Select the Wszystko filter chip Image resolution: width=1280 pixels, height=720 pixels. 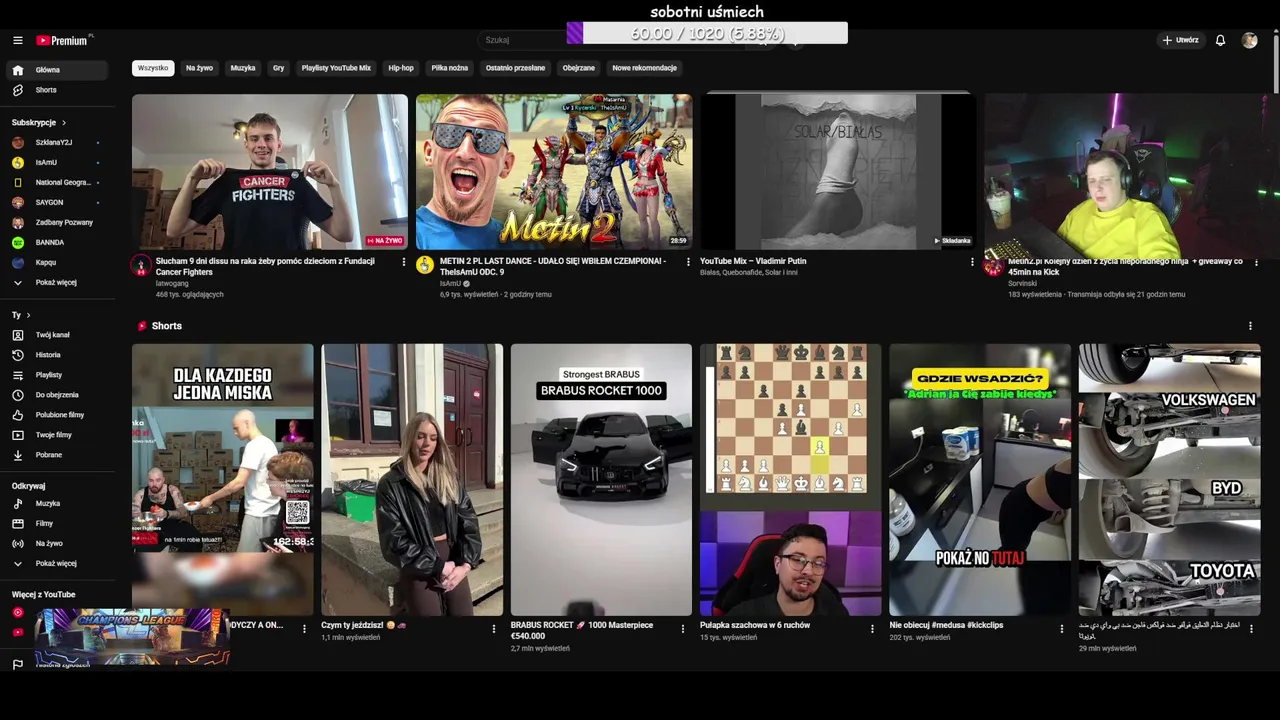pyautogui.click(x=153, y=68)
